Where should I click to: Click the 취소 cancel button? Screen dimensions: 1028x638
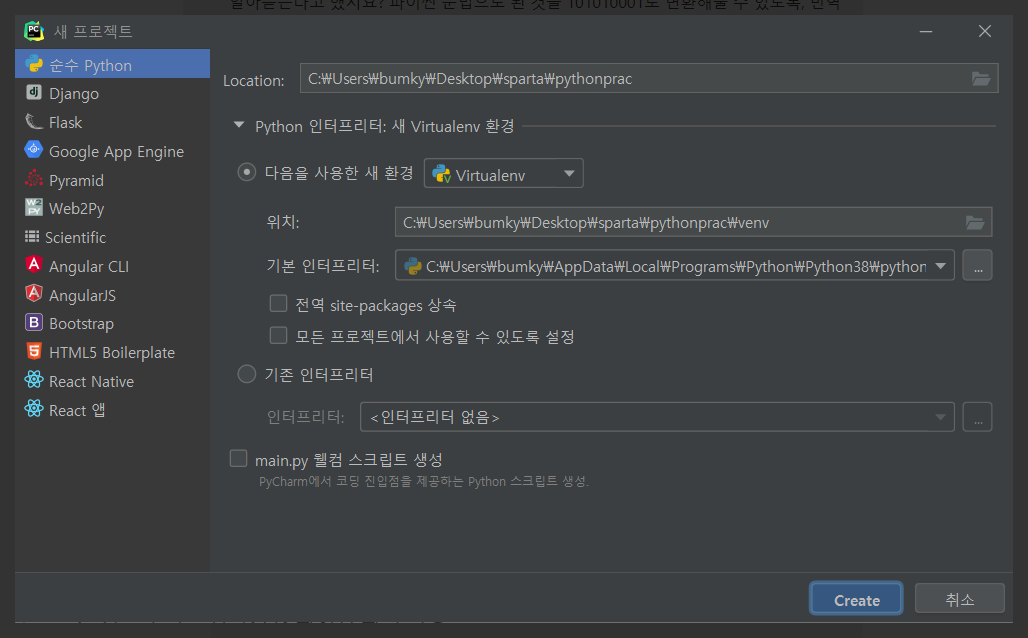(x=960, y=599)
